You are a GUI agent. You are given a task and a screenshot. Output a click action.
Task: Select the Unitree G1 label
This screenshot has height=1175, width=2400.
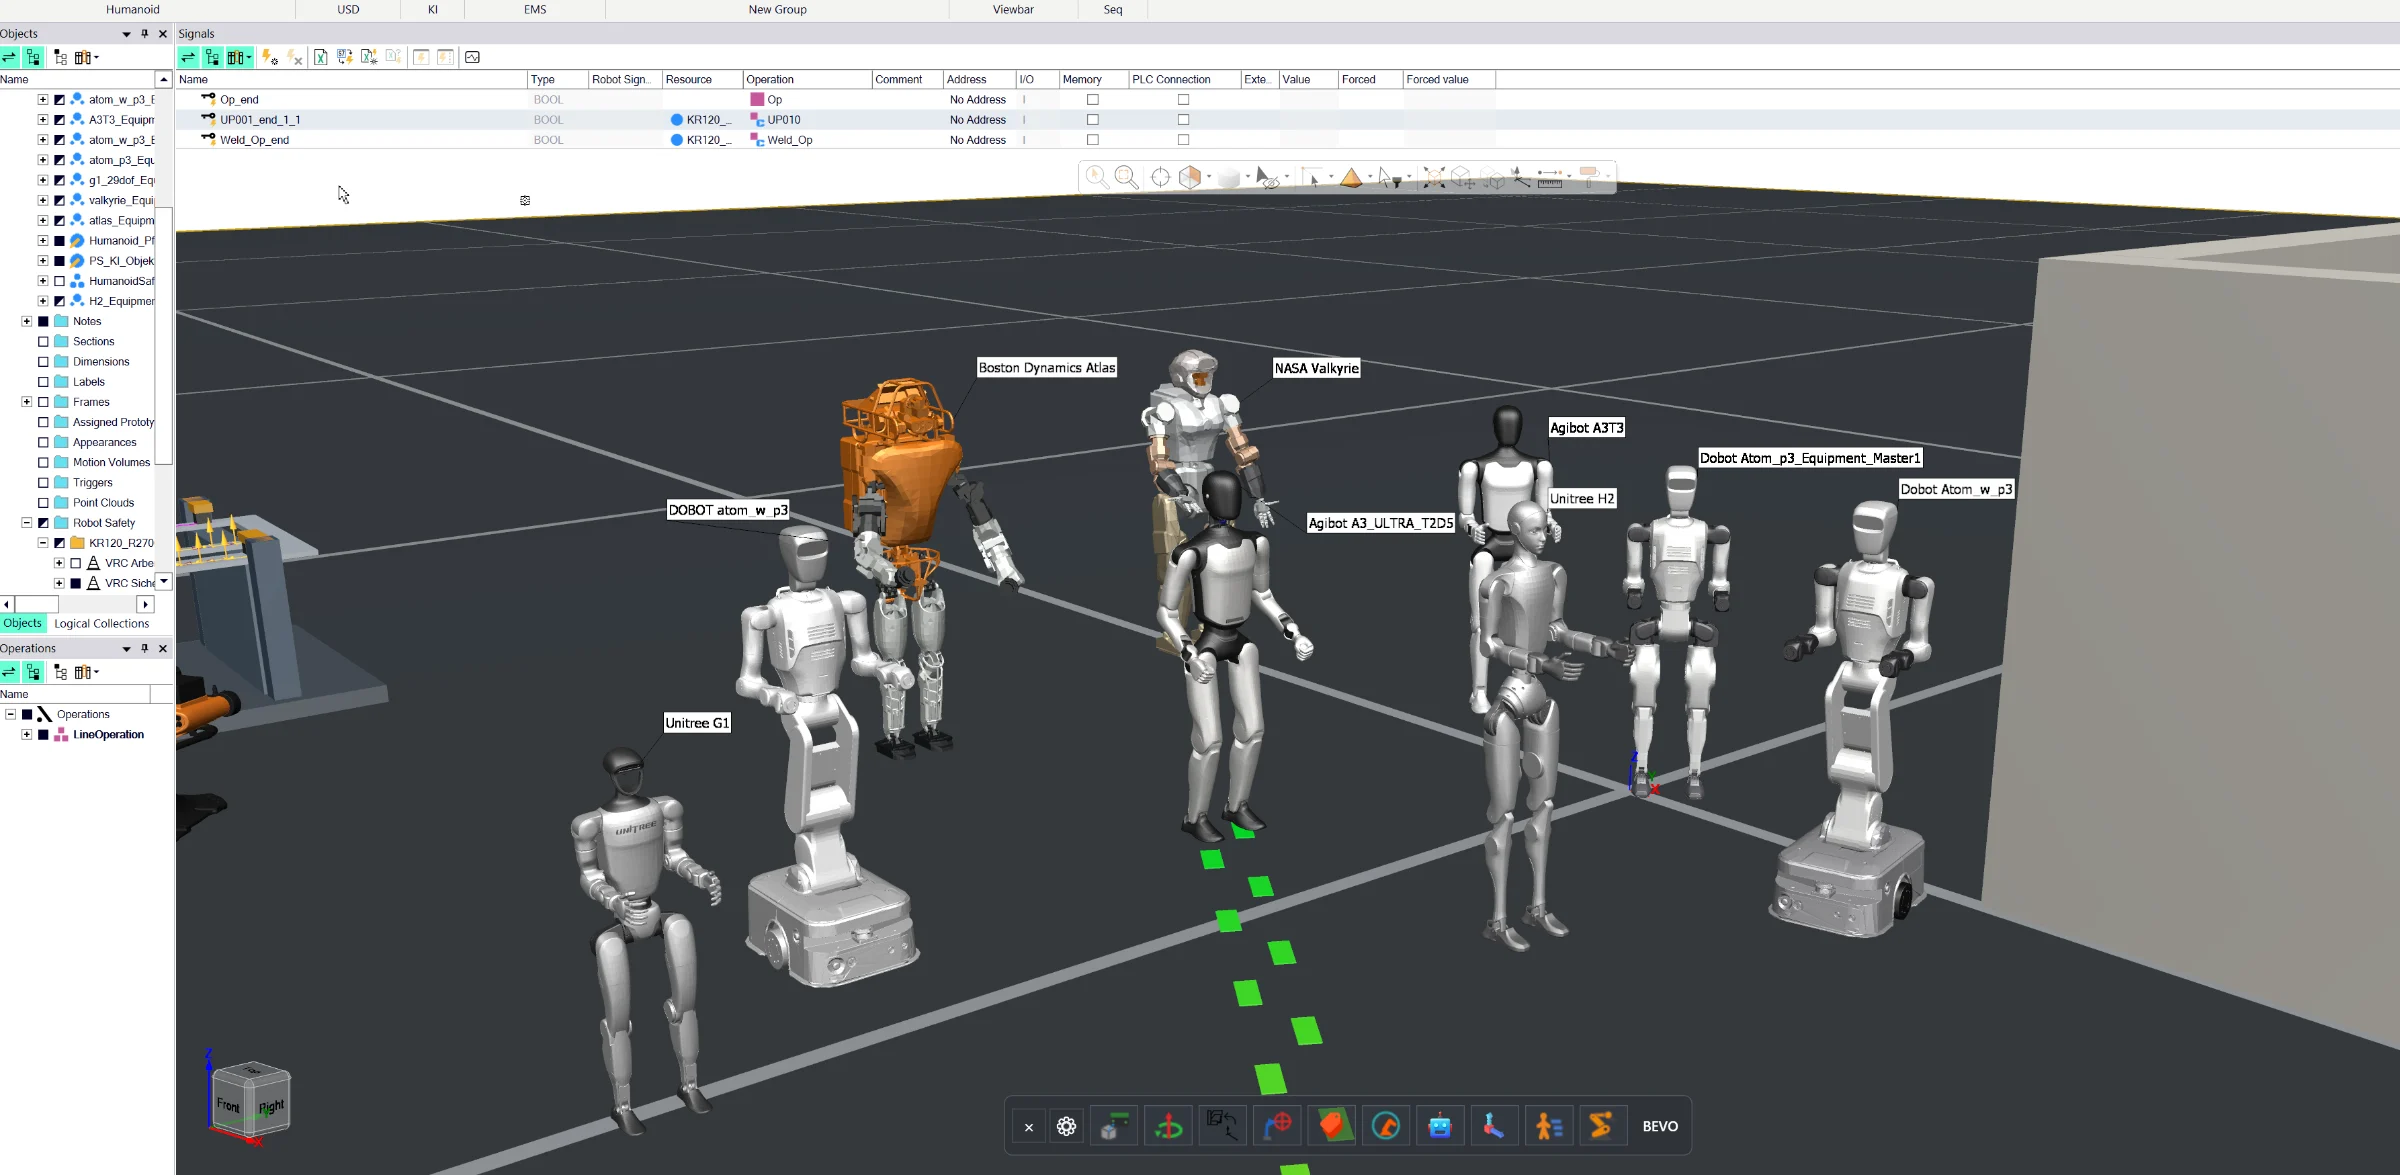[x=697, y=723]
